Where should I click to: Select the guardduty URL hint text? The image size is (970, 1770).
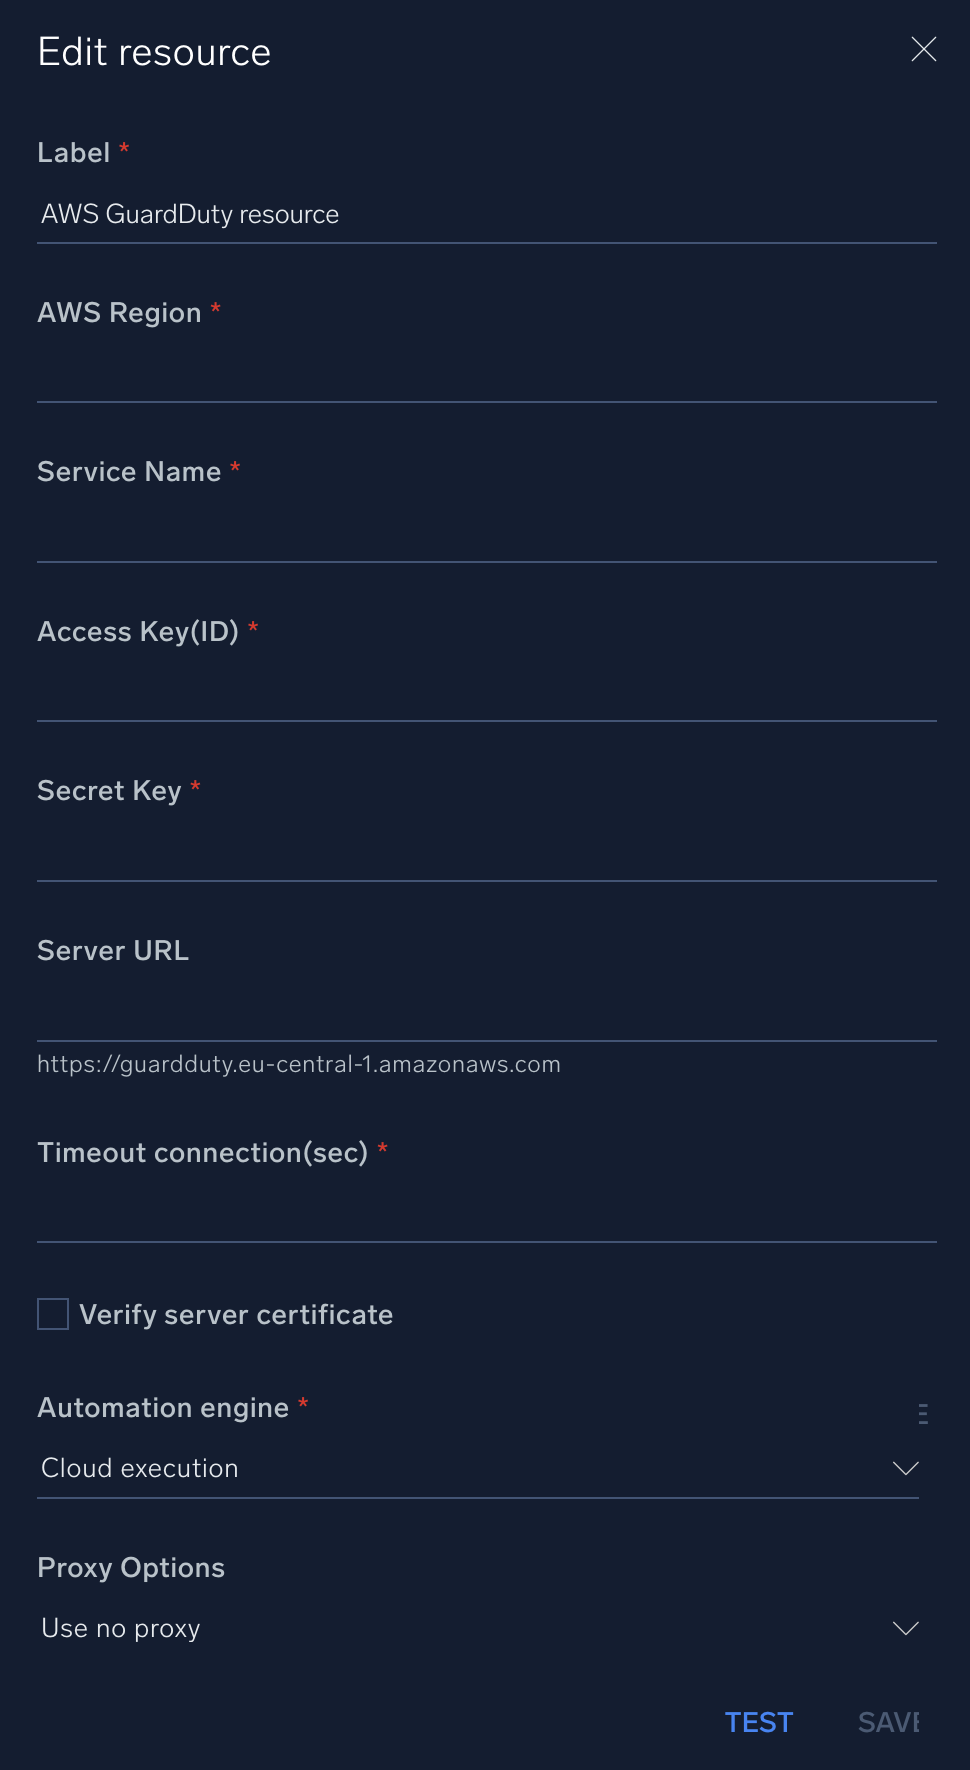[x=298, y=1063]
